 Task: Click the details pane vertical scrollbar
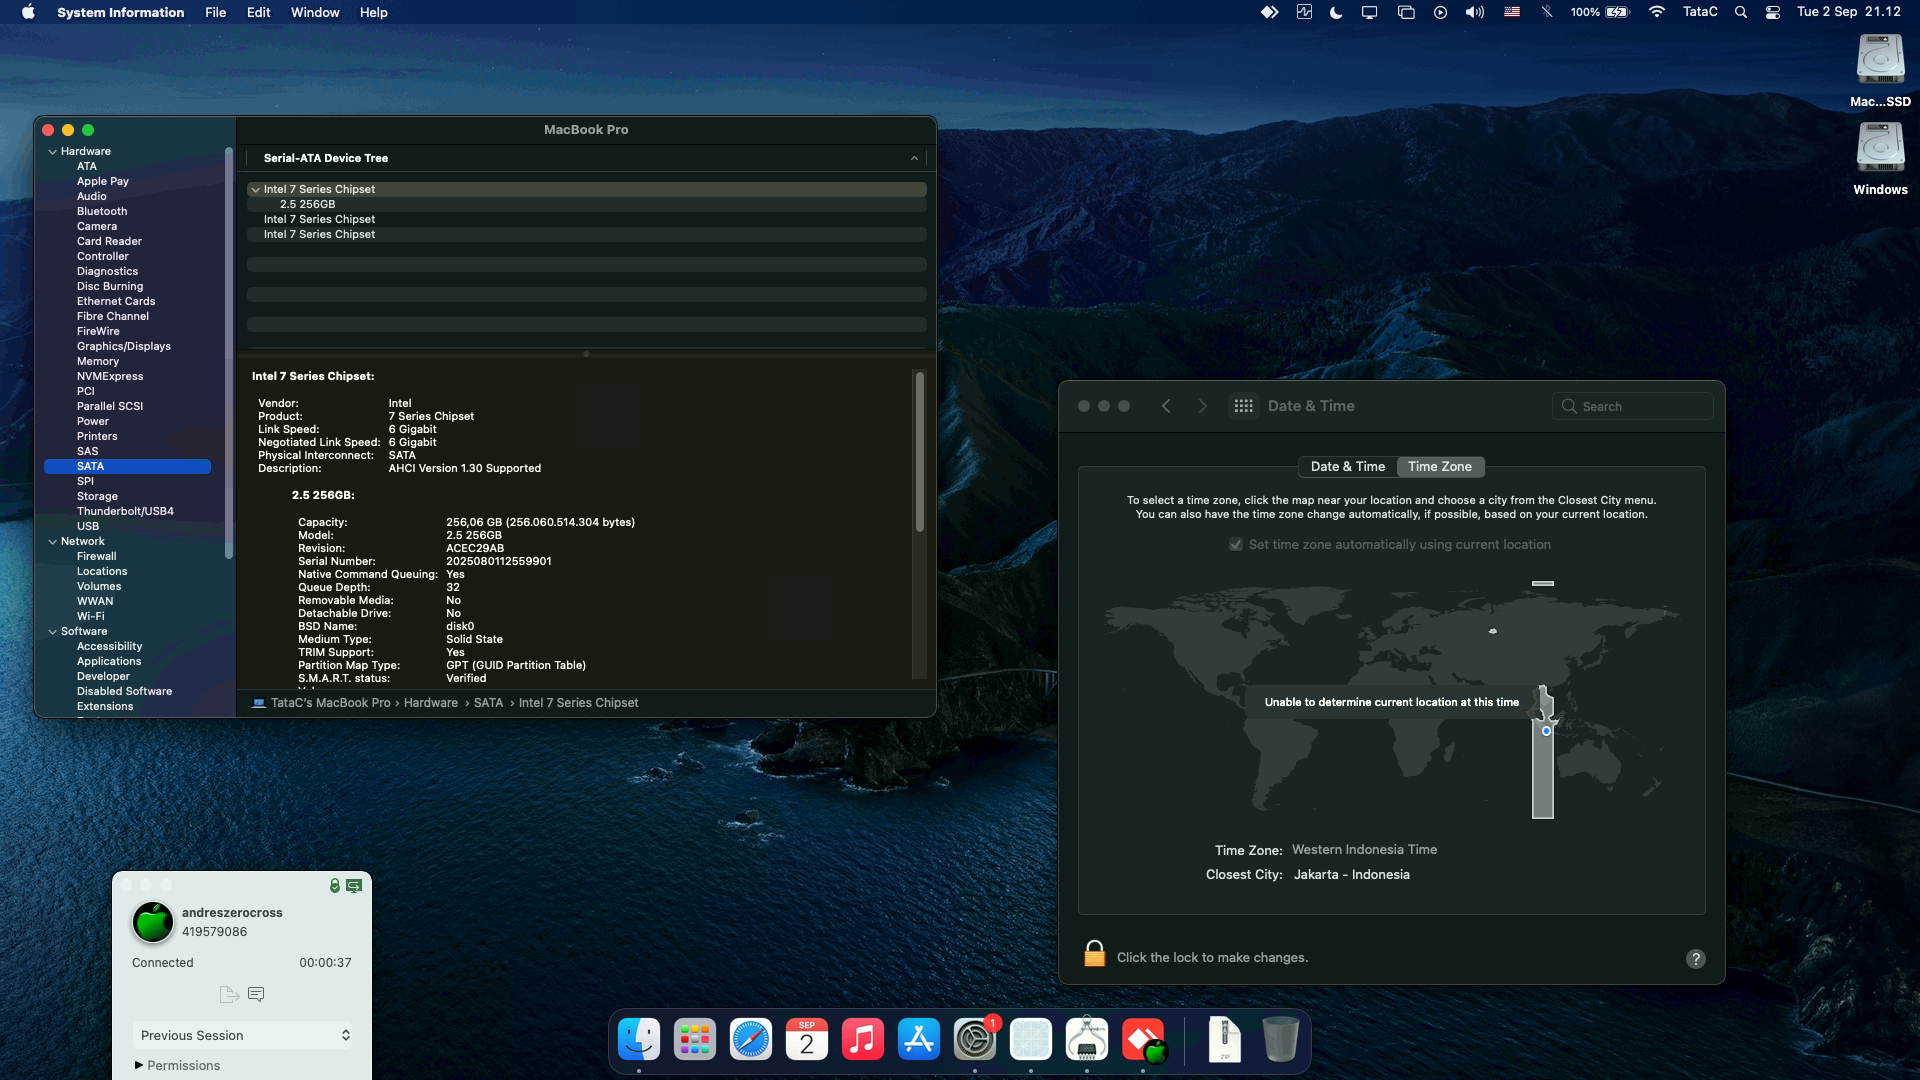pos(919,450)
